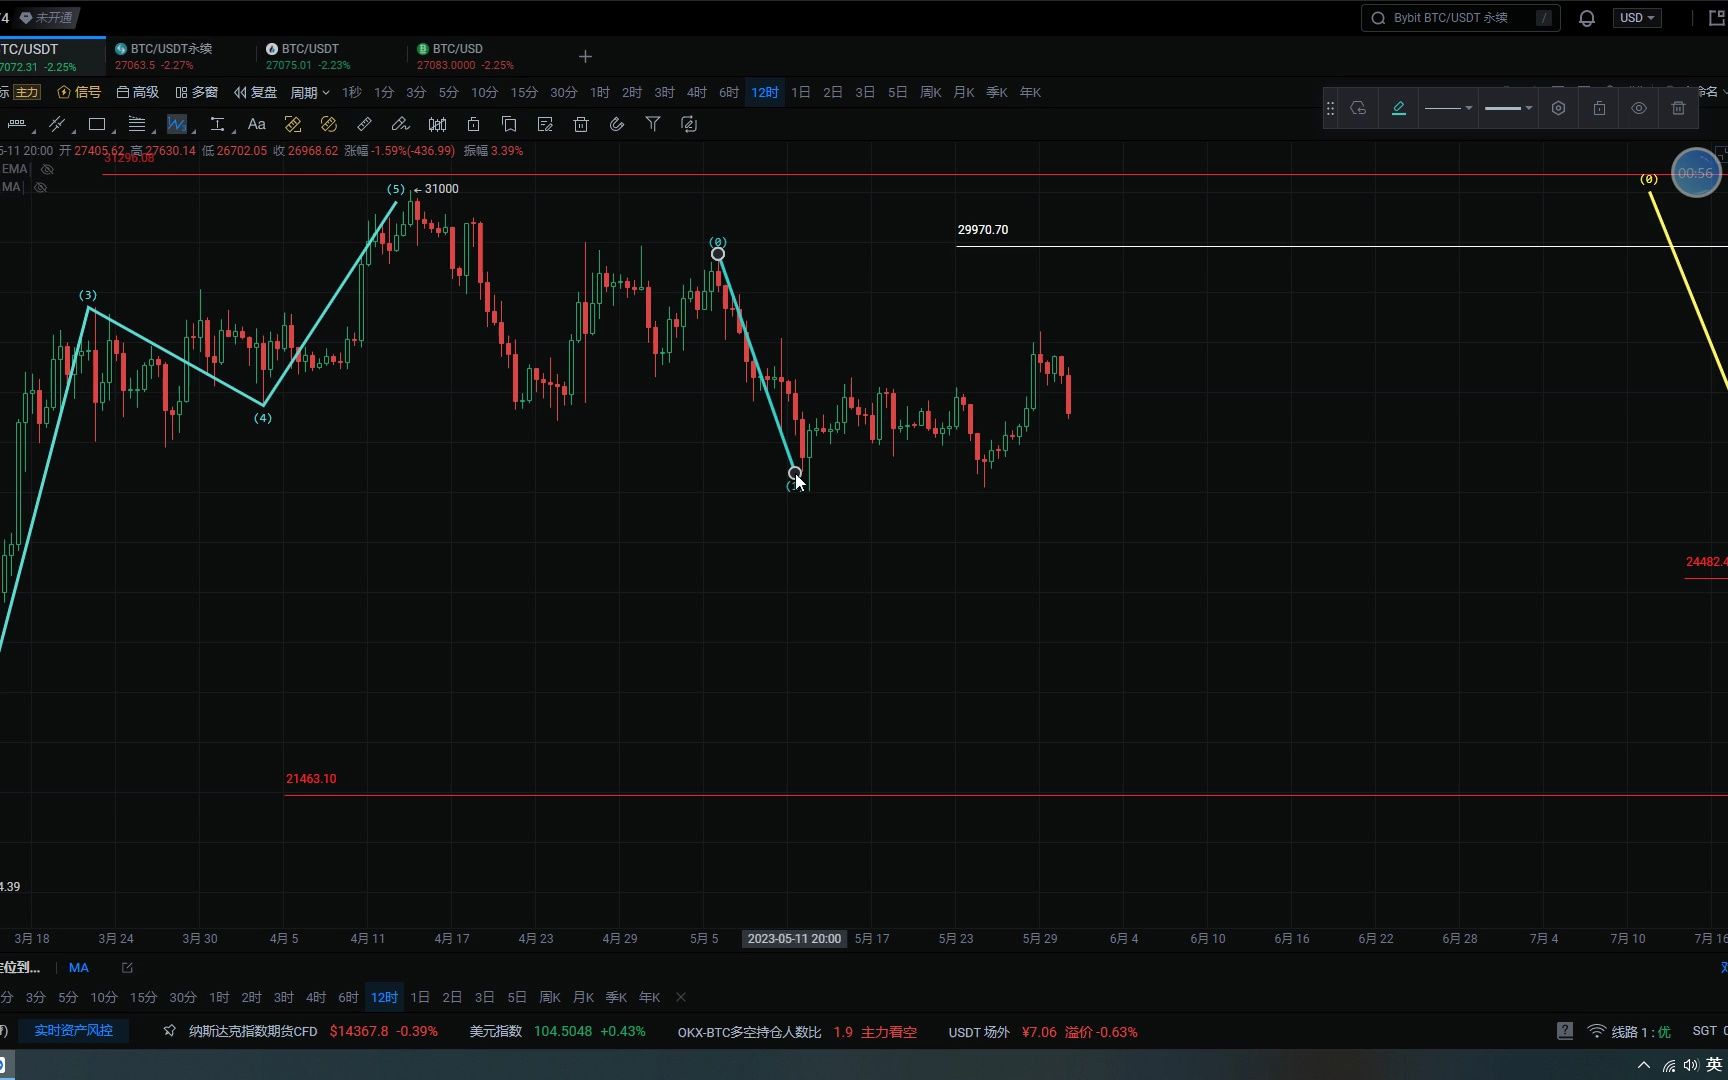
Task: Click the candlestick pattern icon
Action: [437, 124]
